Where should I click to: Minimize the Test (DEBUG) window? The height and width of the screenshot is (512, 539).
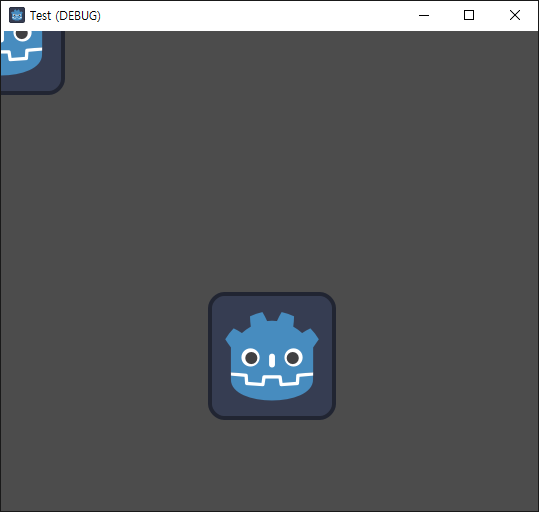click(x=424, y=15)
